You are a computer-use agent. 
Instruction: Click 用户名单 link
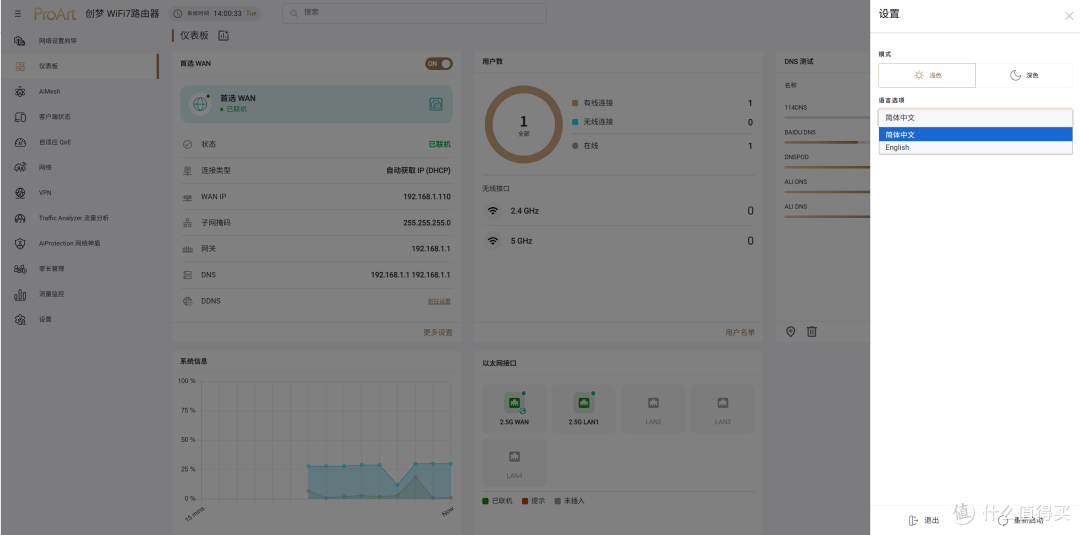click(740, 333)
